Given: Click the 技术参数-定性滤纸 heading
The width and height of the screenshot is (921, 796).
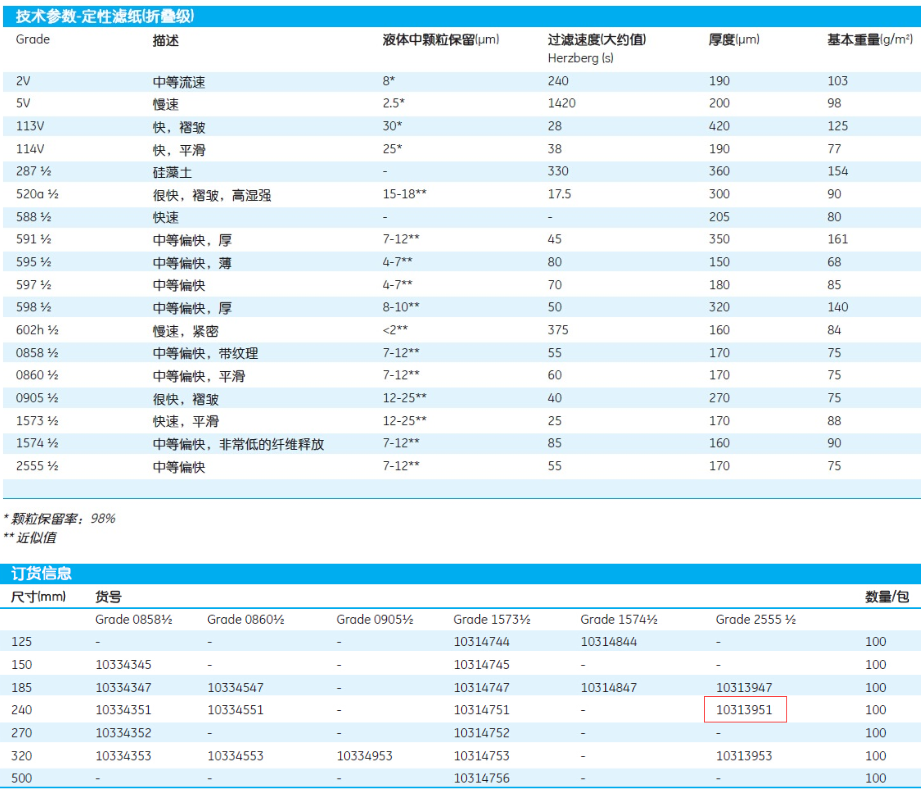Looking at the screenshot, I should click(x=105, y=16).
